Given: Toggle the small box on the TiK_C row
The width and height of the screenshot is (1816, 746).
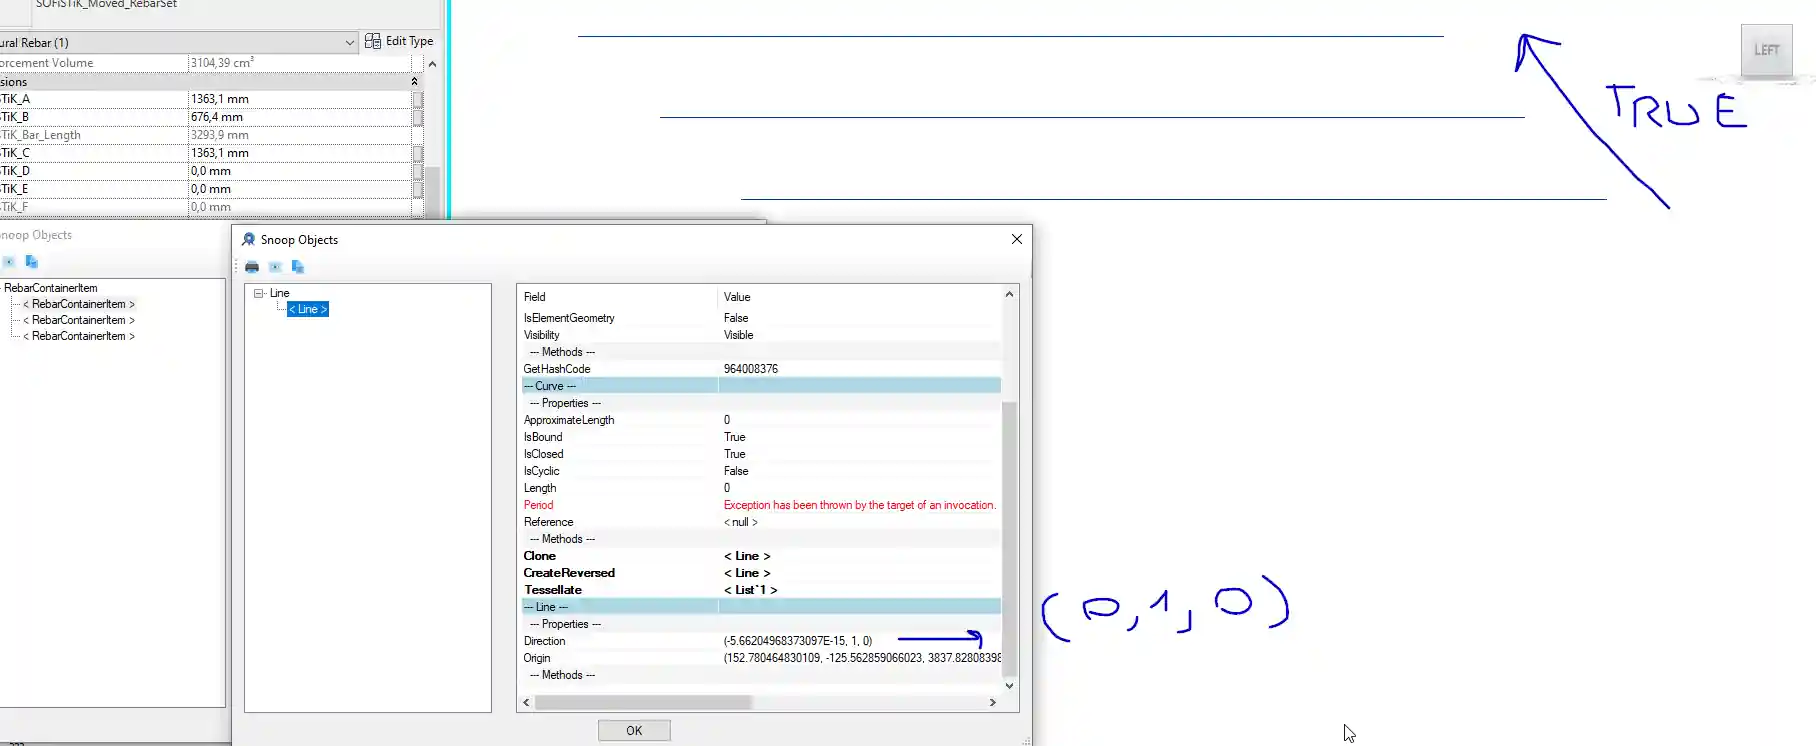Looking at the screenshot, I should 418,153.
